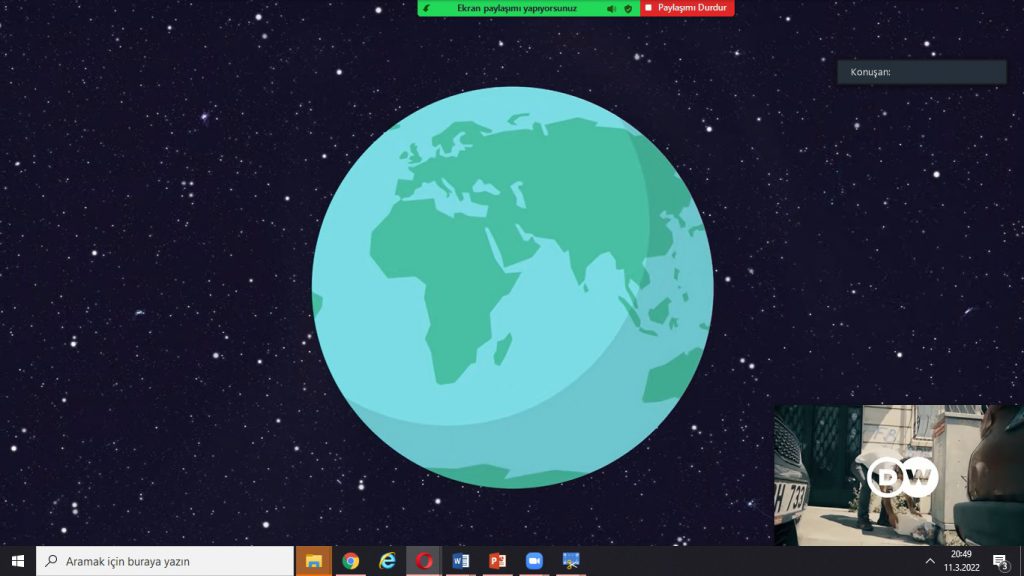
Task: Click the icon left of the sharing message
Action: [427, 8]
